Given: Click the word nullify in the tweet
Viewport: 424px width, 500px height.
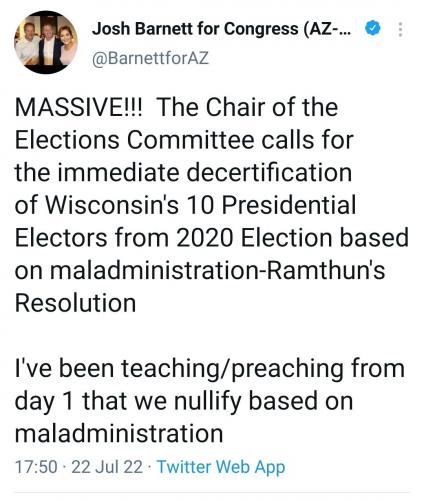Looking at the screenshot, I should (x=208, y=401).
